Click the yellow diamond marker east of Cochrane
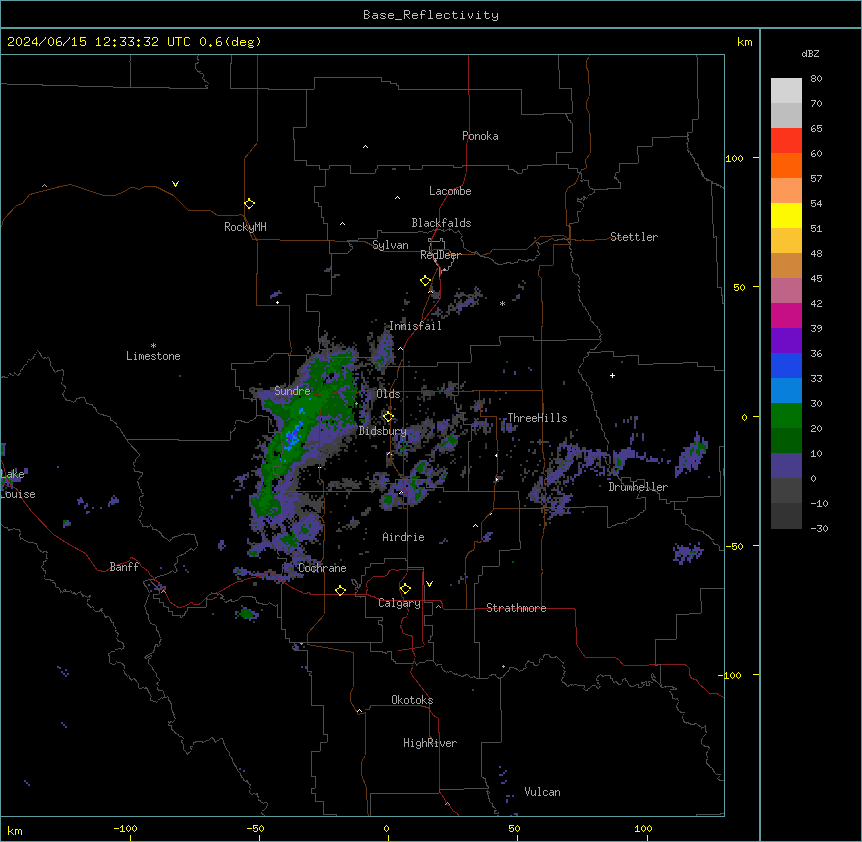This screenshot has height=842, width=862. pos(340,590)
